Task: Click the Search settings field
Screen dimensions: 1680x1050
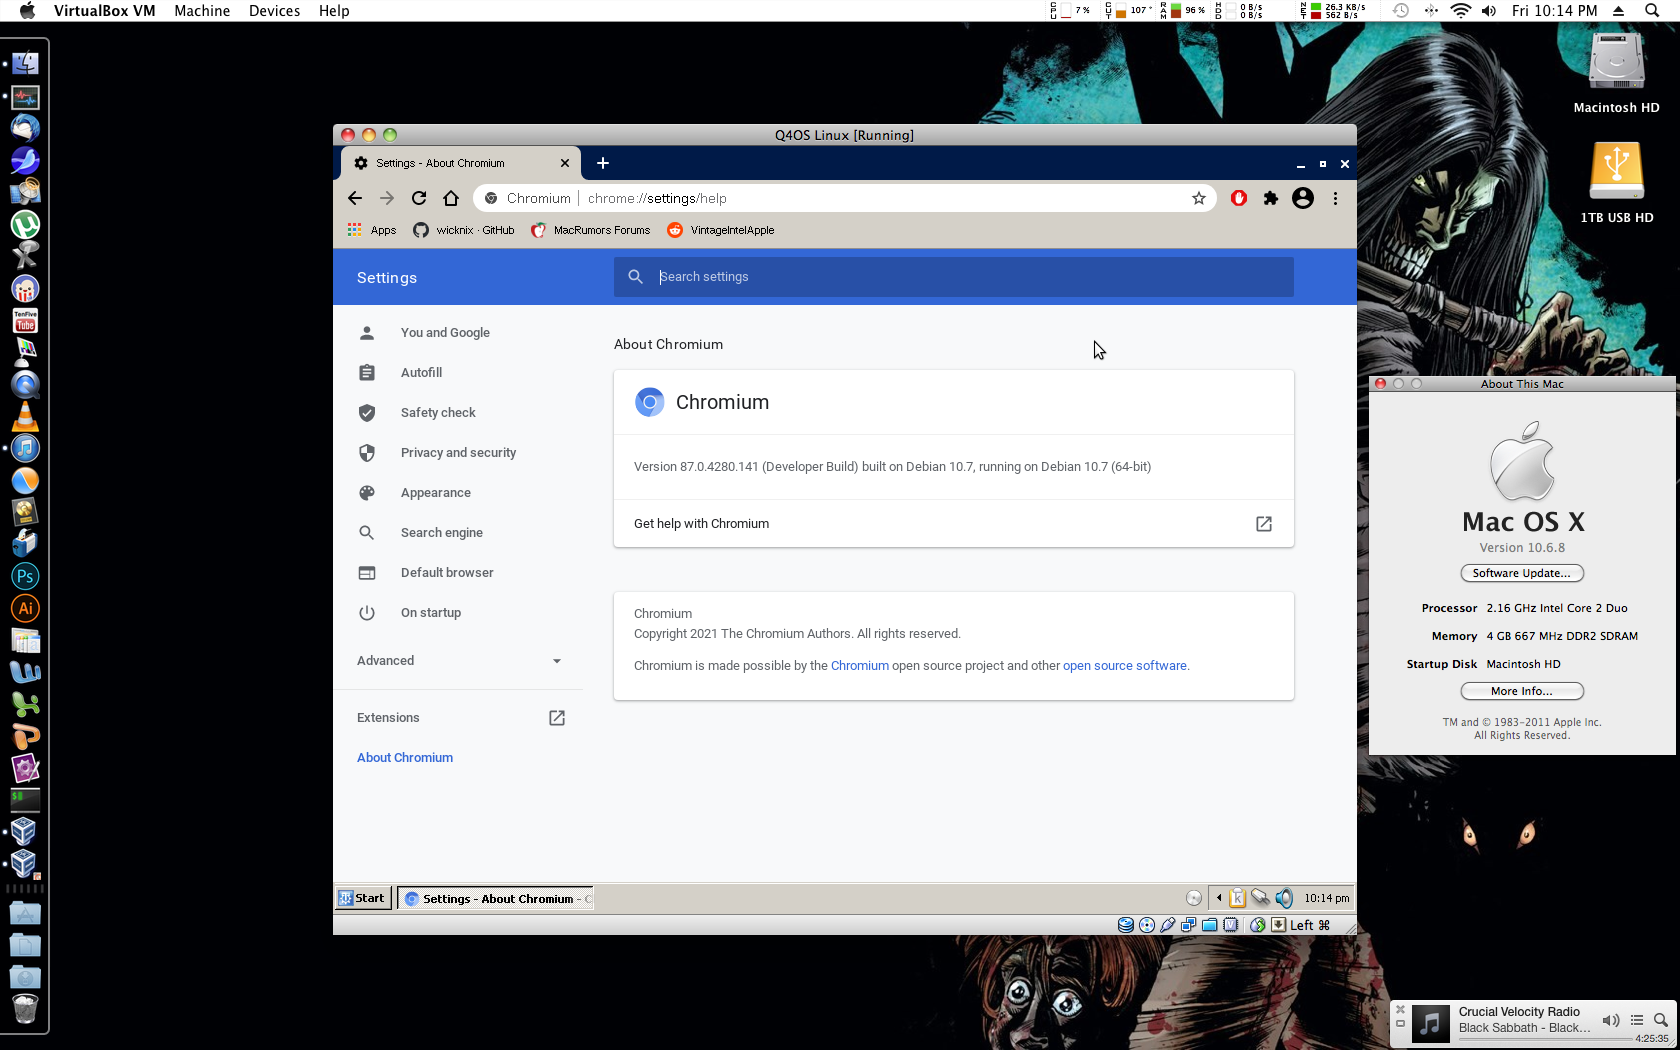Action: click(954, 277)
